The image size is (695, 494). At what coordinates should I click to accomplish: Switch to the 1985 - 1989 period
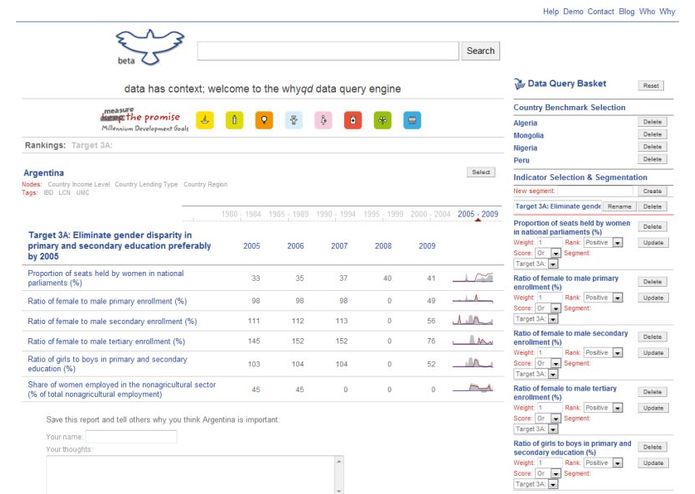(x=289, y=214)
